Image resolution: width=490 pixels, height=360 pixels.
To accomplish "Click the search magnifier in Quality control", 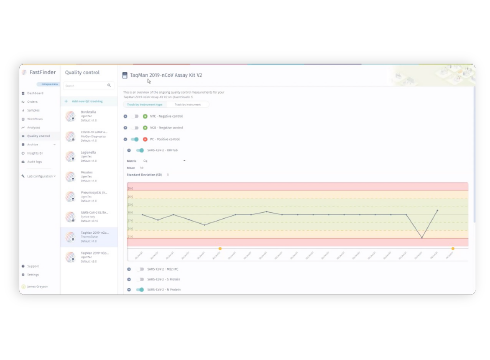I will click(x=109, y=85).
